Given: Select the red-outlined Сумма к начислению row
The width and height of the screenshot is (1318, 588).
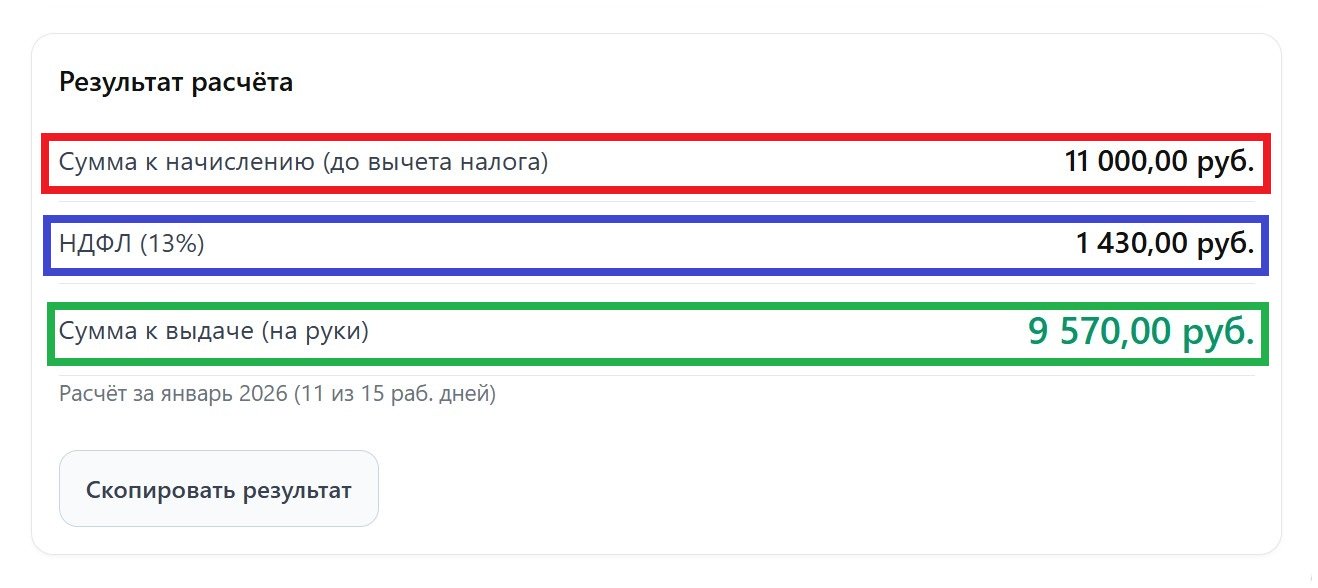Looking at the screenshot, I should 655,160.
